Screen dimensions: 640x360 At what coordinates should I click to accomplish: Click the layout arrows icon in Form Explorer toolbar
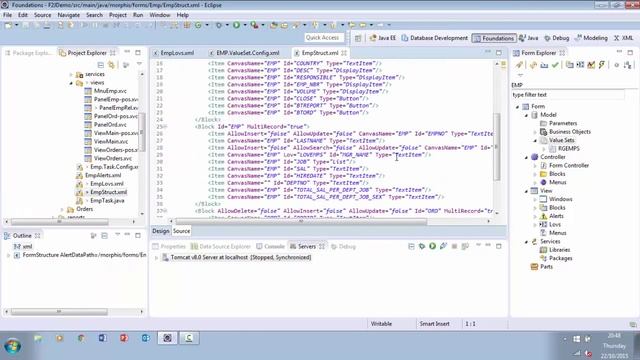(x=580, y=65)
